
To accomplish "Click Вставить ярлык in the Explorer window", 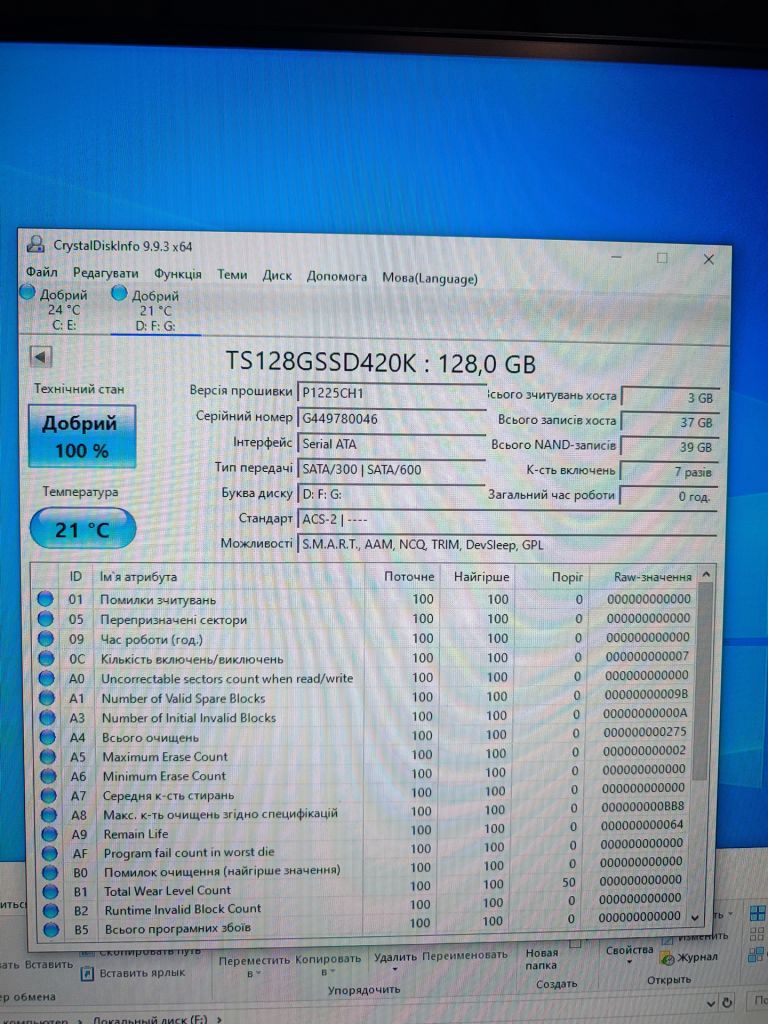I will point(133,973).
